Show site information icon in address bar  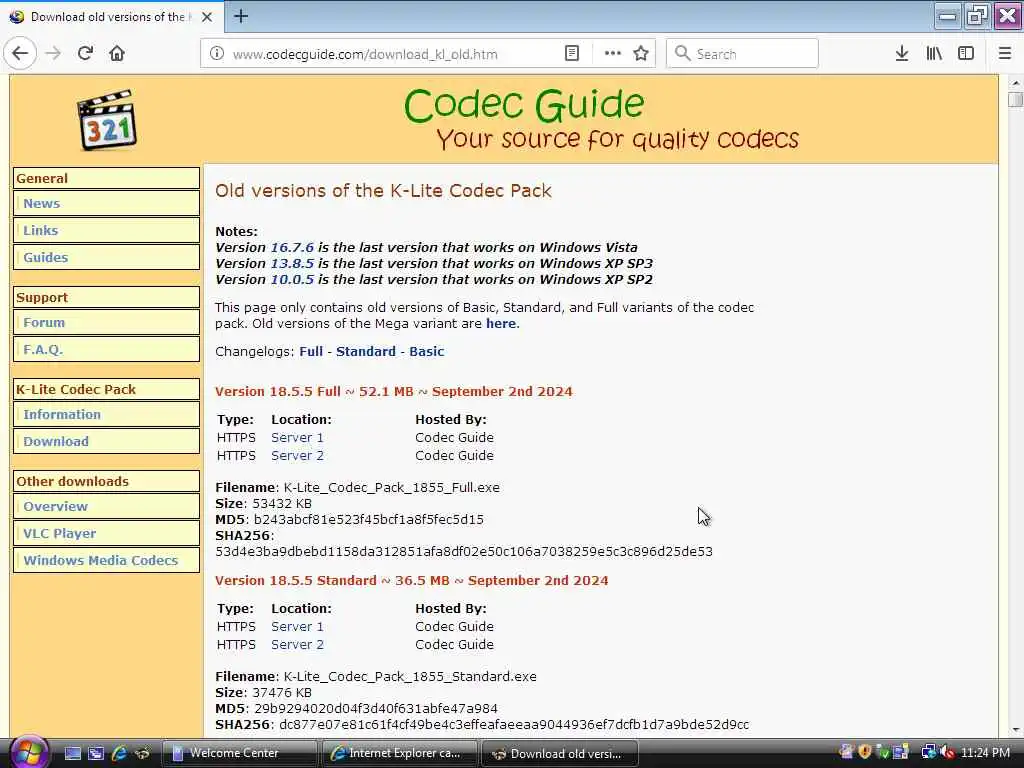(217, 54)
